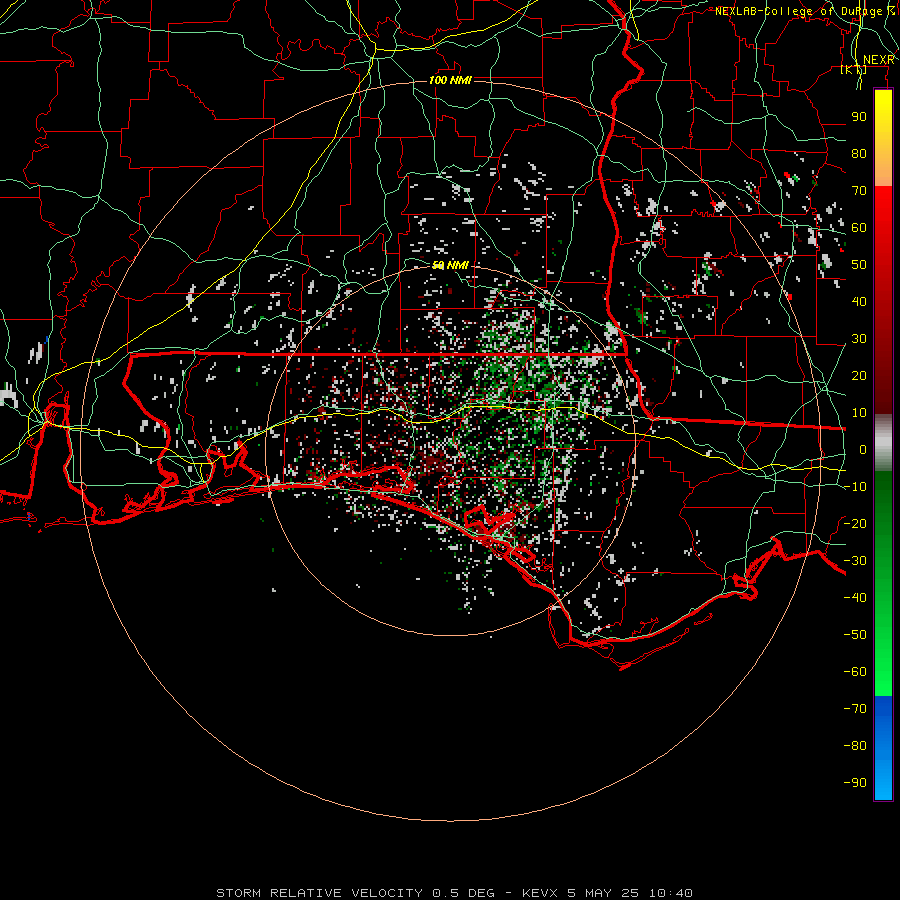The height and width of the screenshot is (900, 900).
Task: Click the blue segment of the color bar
Action: (883, 748)
